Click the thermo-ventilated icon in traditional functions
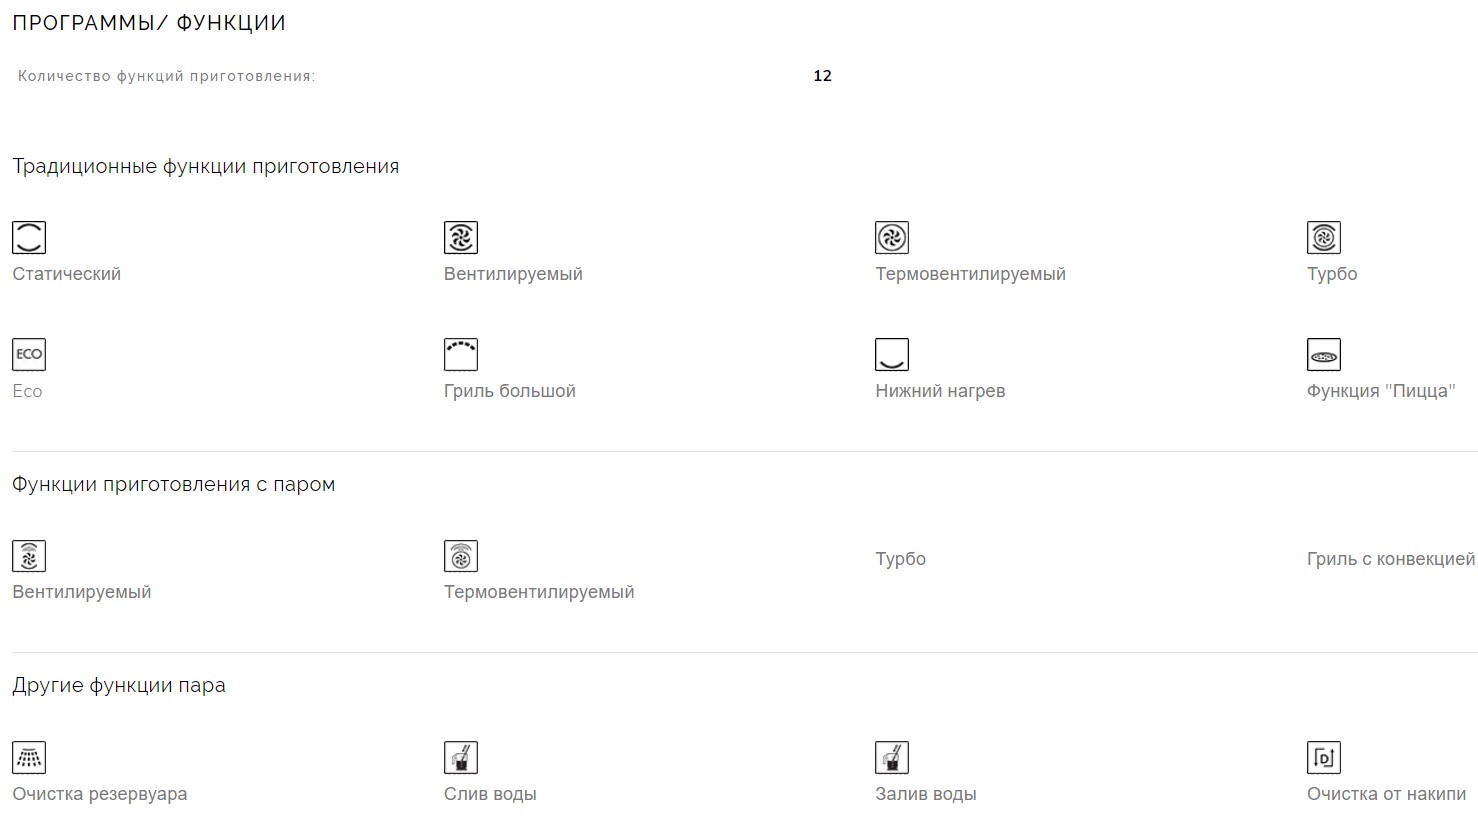Image resolution: width=1478 pixels, height=824 pixels. [x=892, y=238]
